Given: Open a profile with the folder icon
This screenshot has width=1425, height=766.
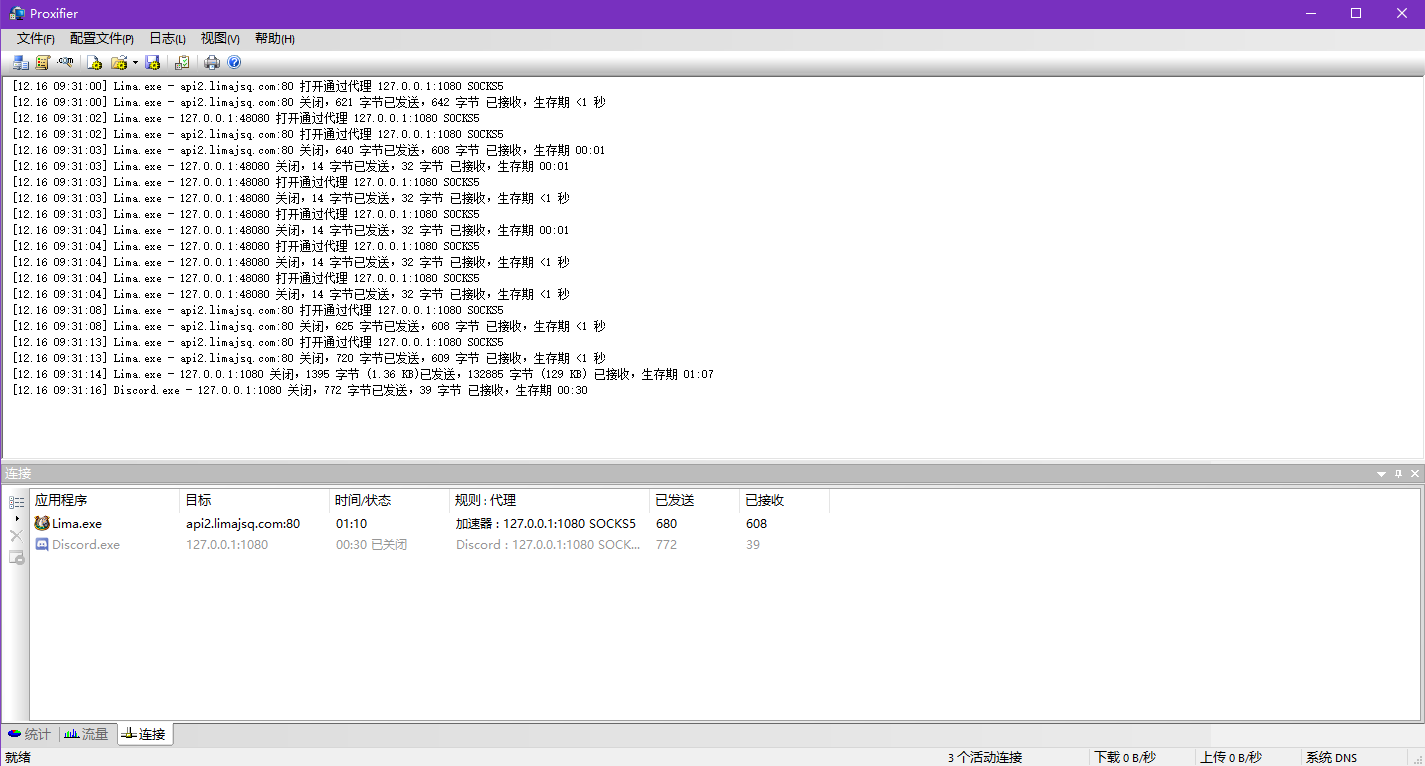Looking at the screenshot, I should click(x=118, y=62).
